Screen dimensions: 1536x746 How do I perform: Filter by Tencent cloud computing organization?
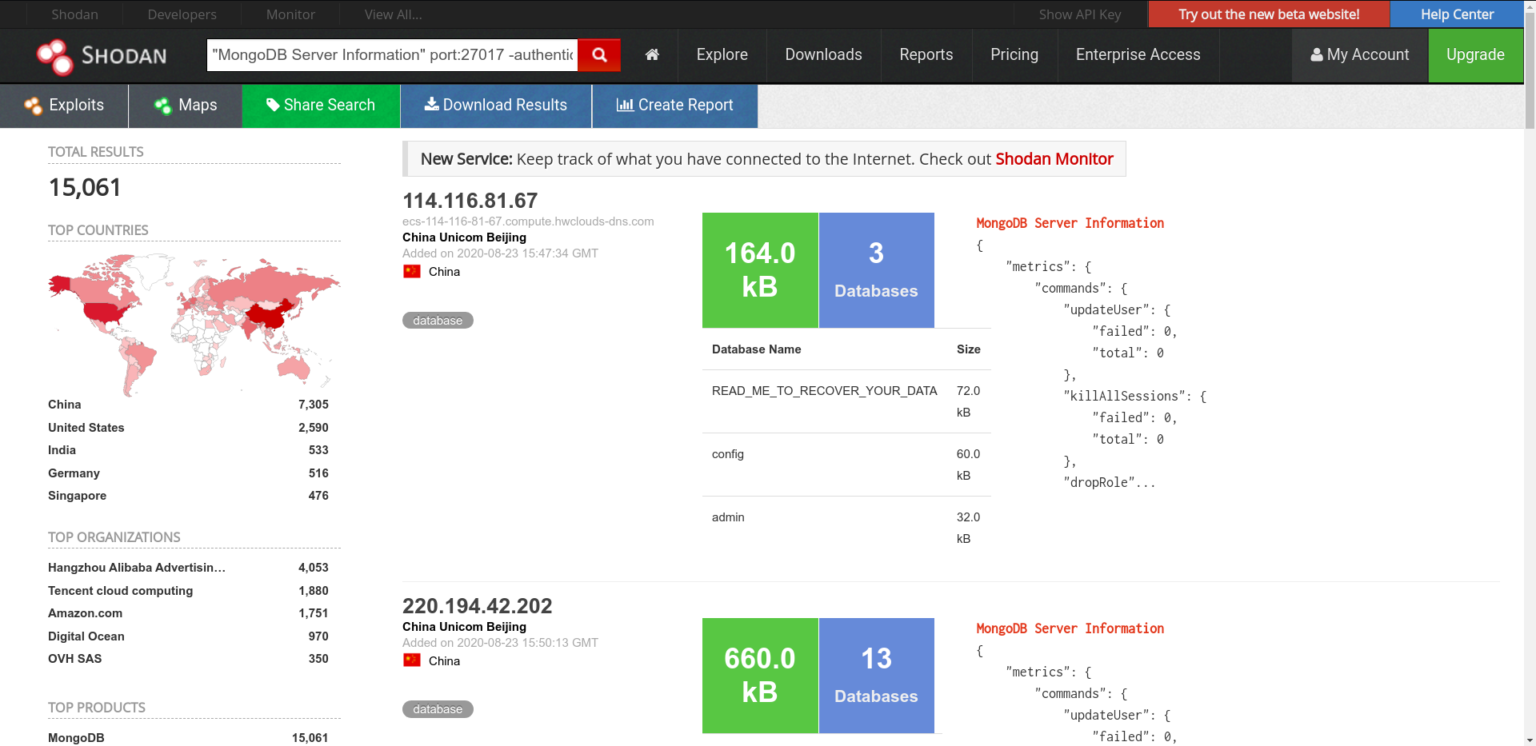[120, 591]
